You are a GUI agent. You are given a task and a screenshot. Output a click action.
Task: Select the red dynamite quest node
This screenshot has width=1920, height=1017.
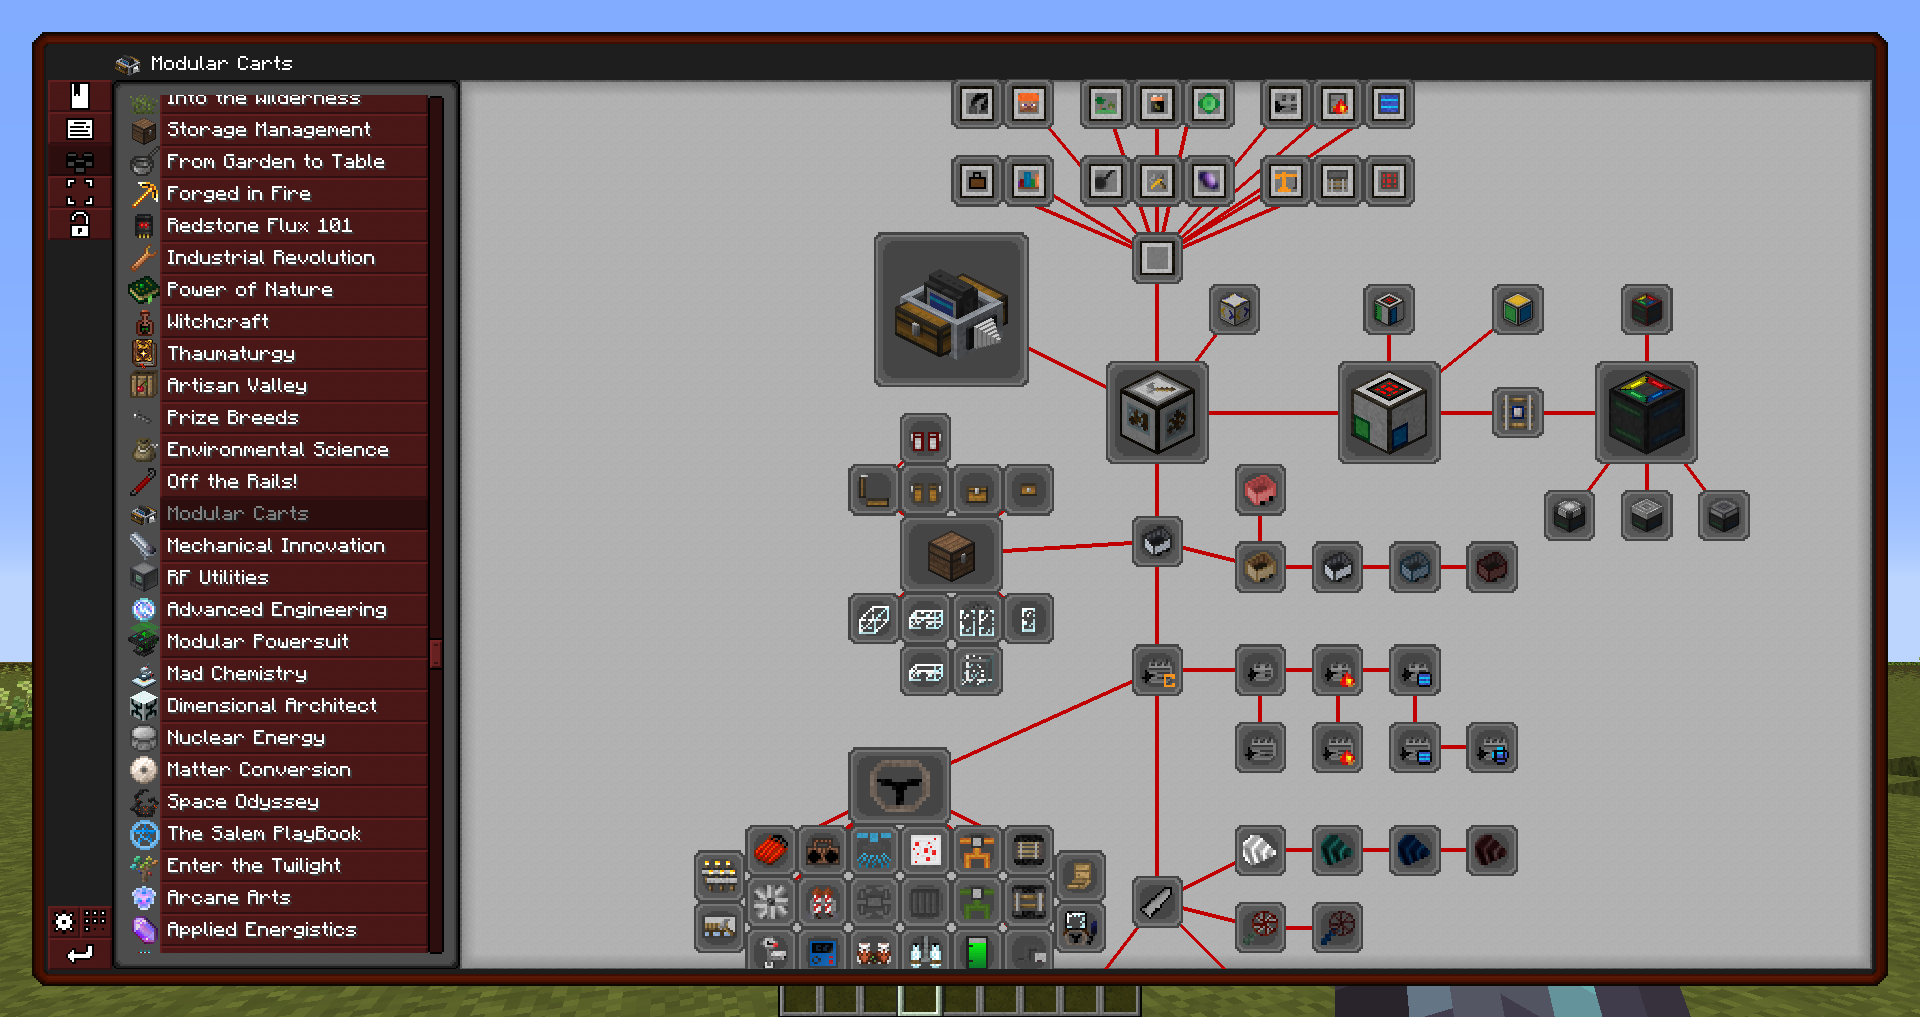[771, 851]
